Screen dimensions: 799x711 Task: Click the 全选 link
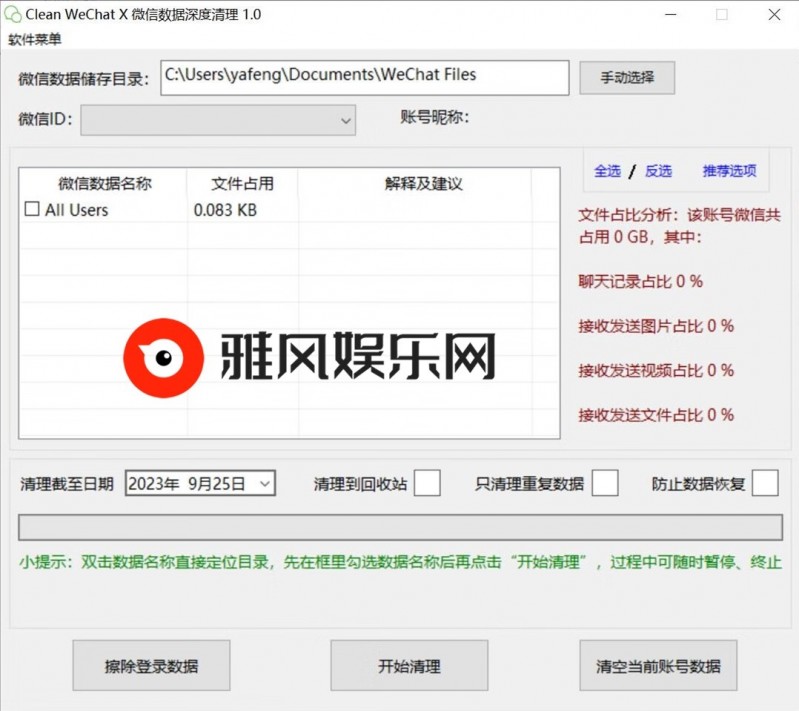607,171
